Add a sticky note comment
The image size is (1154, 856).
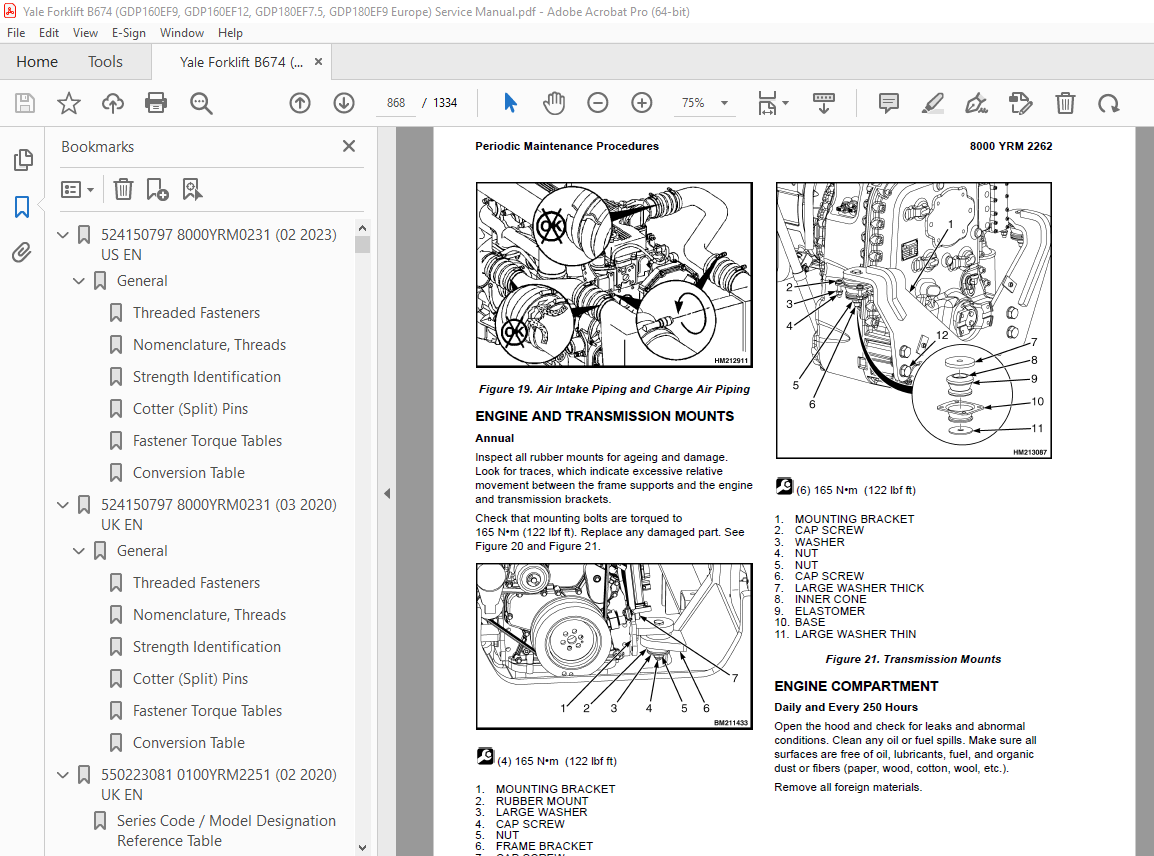coord(889,103)
